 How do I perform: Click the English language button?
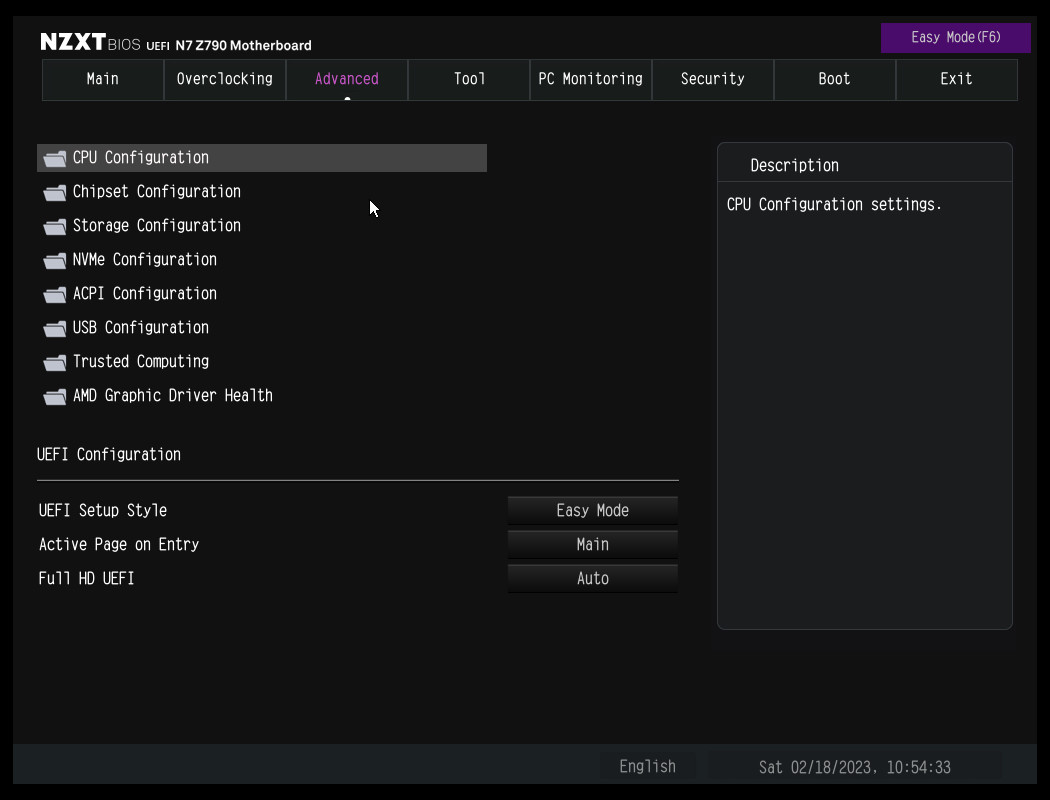(x=647, y=767)
